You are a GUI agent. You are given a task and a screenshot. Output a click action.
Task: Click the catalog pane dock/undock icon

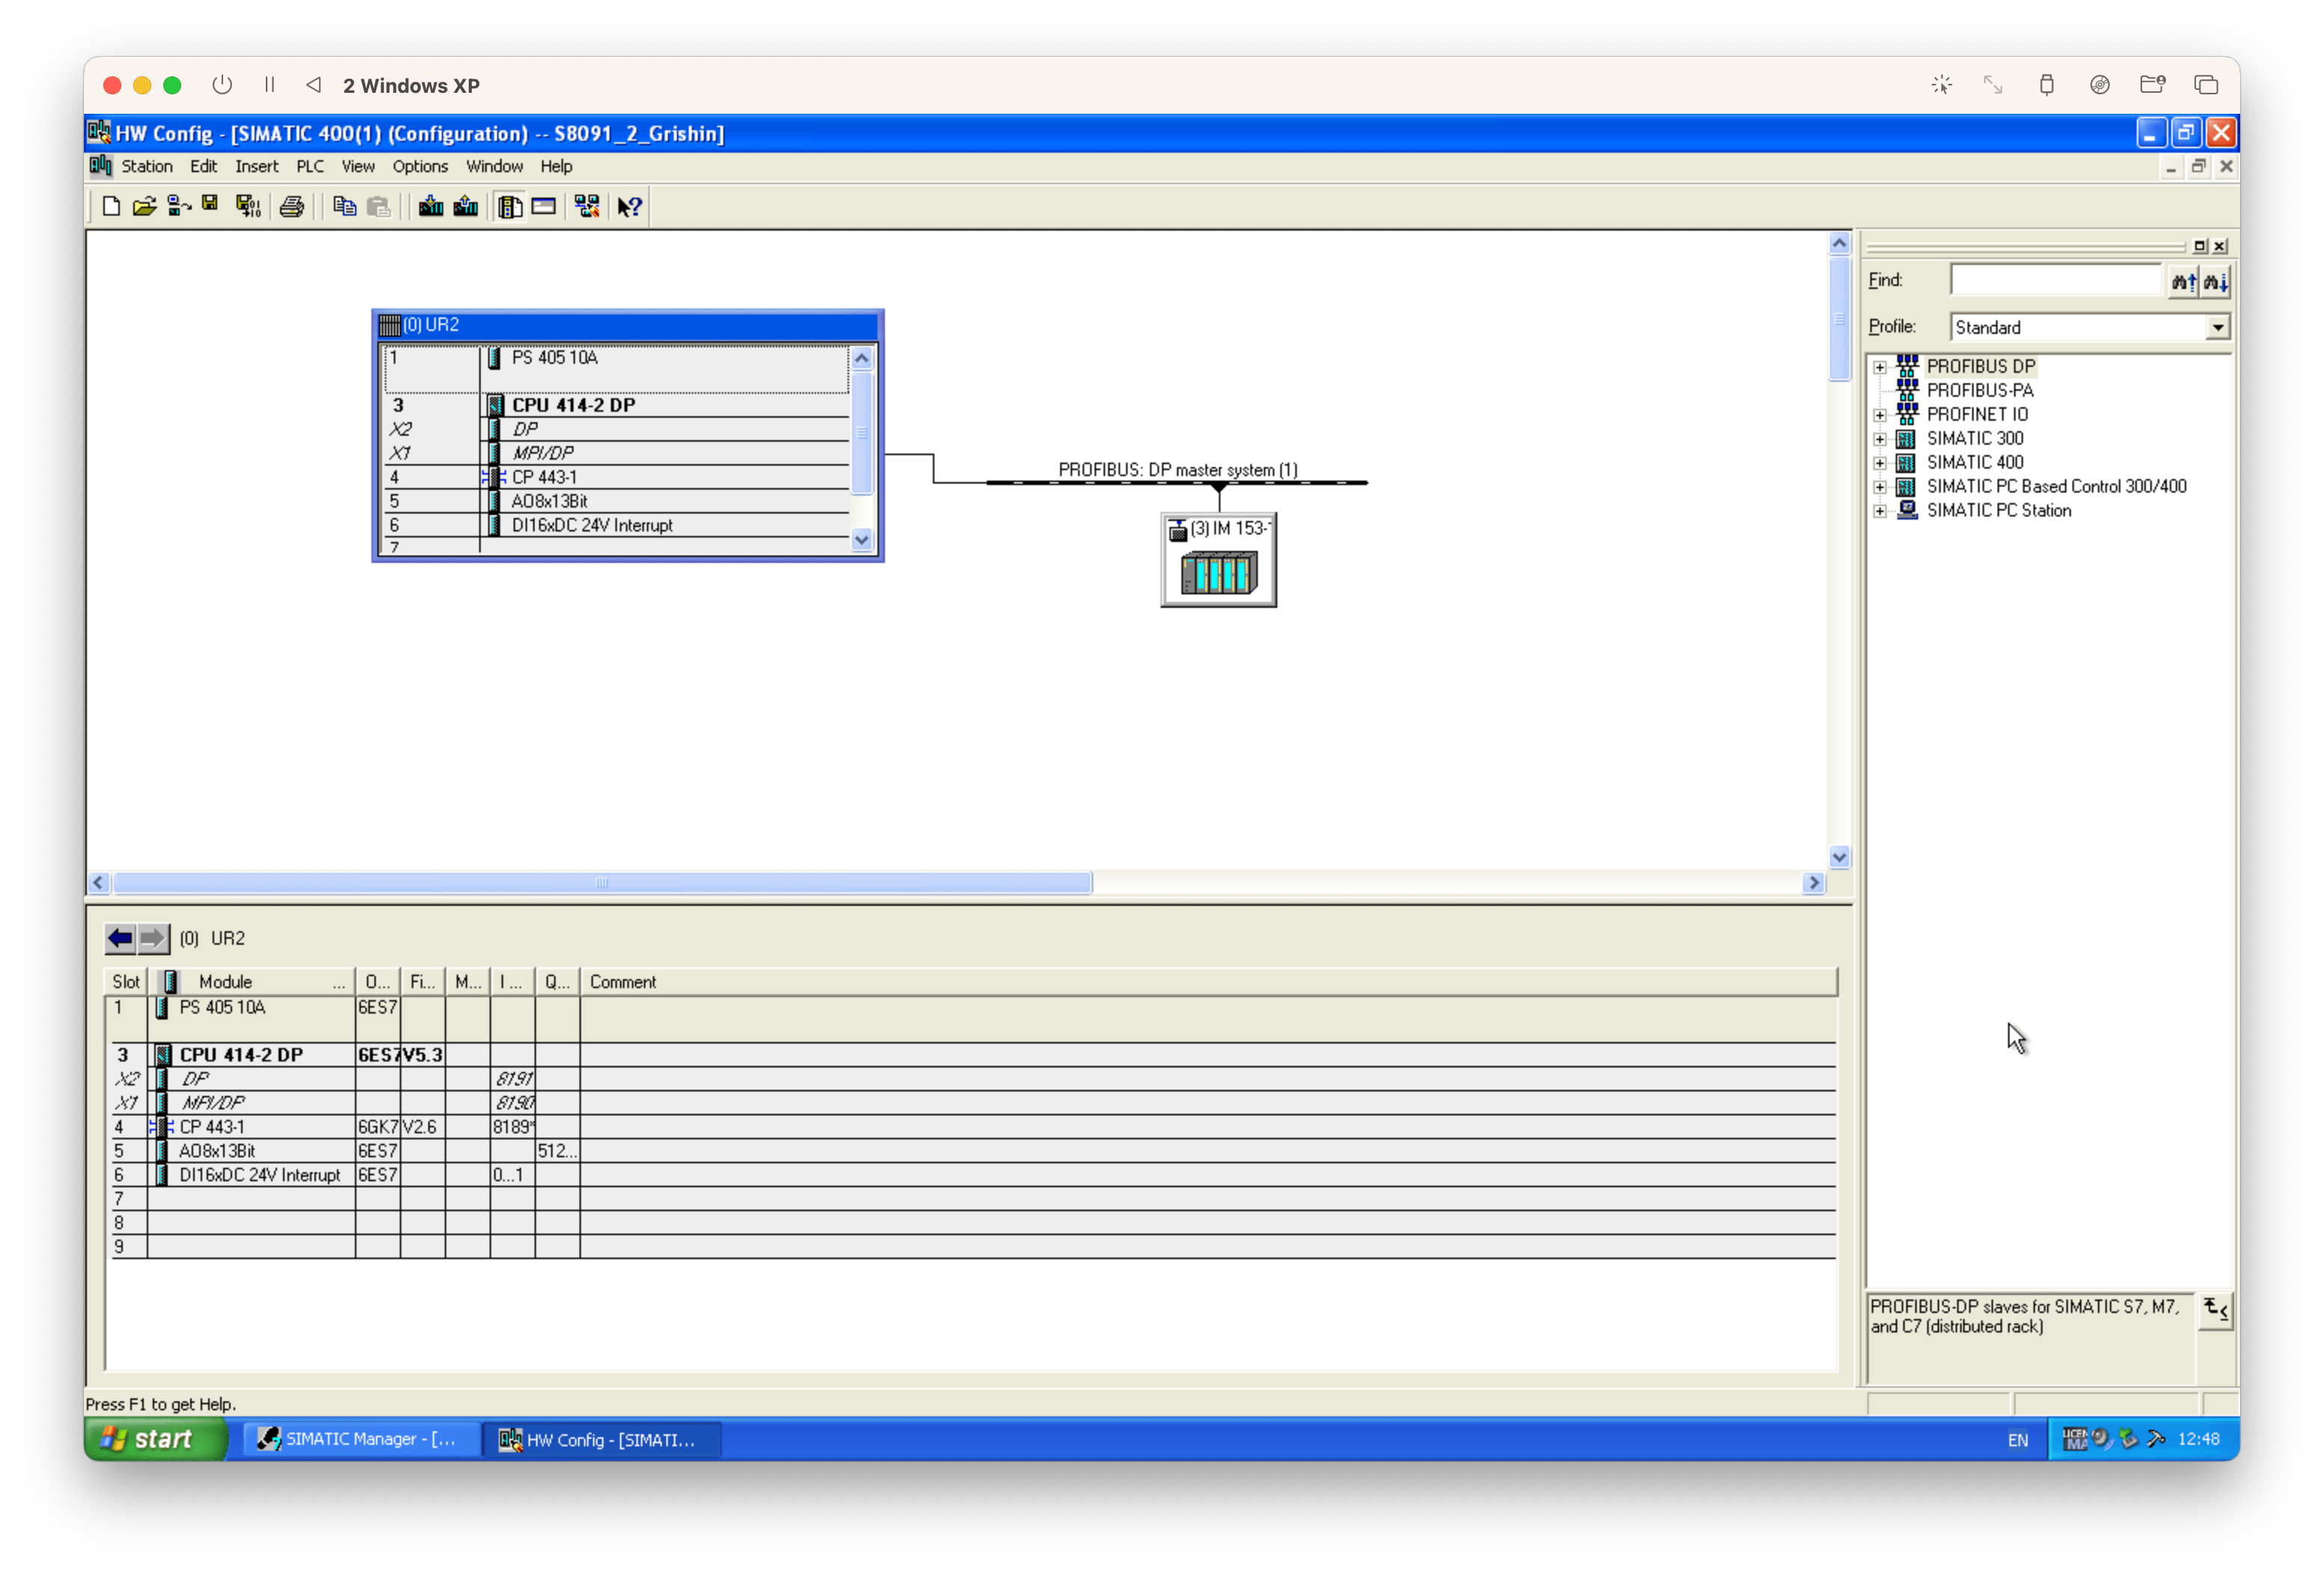pos(2200,246)
